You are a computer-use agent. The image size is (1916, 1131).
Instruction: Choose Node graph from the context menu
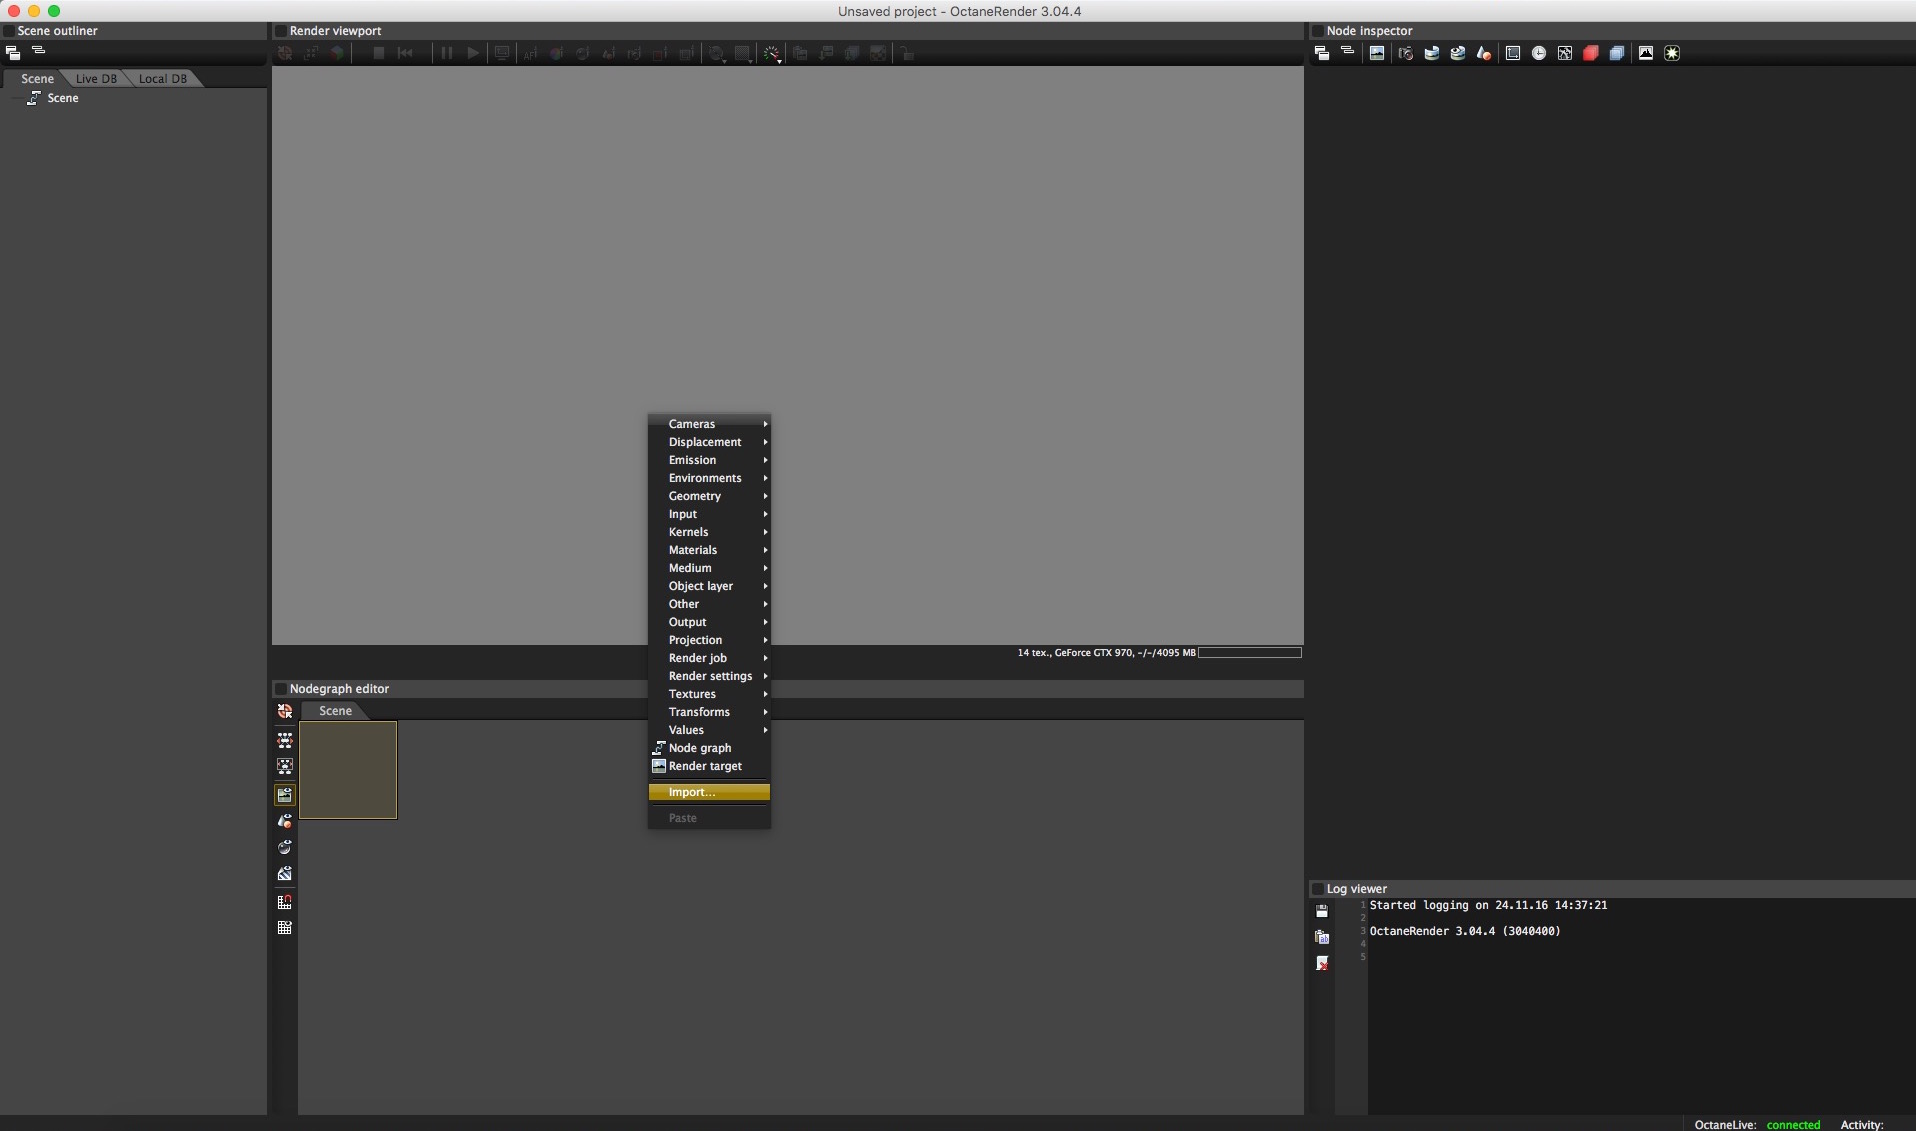[709, 748]
